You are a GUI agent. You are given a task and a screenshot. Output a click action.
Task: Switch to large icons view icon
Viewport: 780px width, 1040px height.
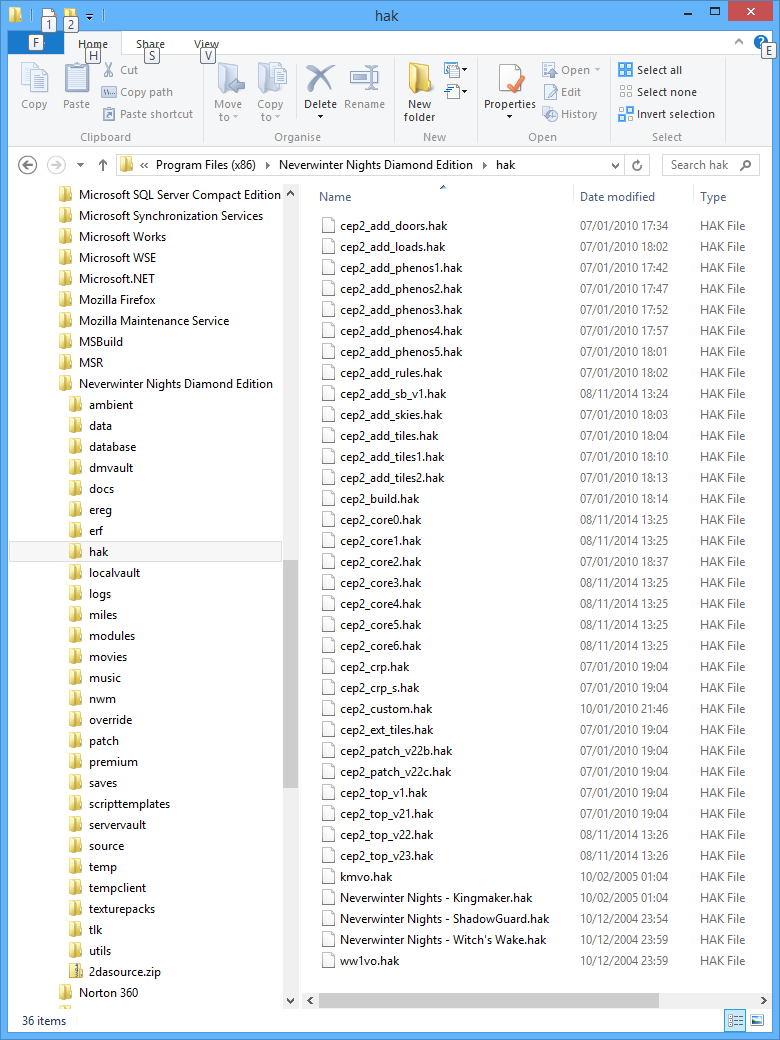coord(757,1020)
